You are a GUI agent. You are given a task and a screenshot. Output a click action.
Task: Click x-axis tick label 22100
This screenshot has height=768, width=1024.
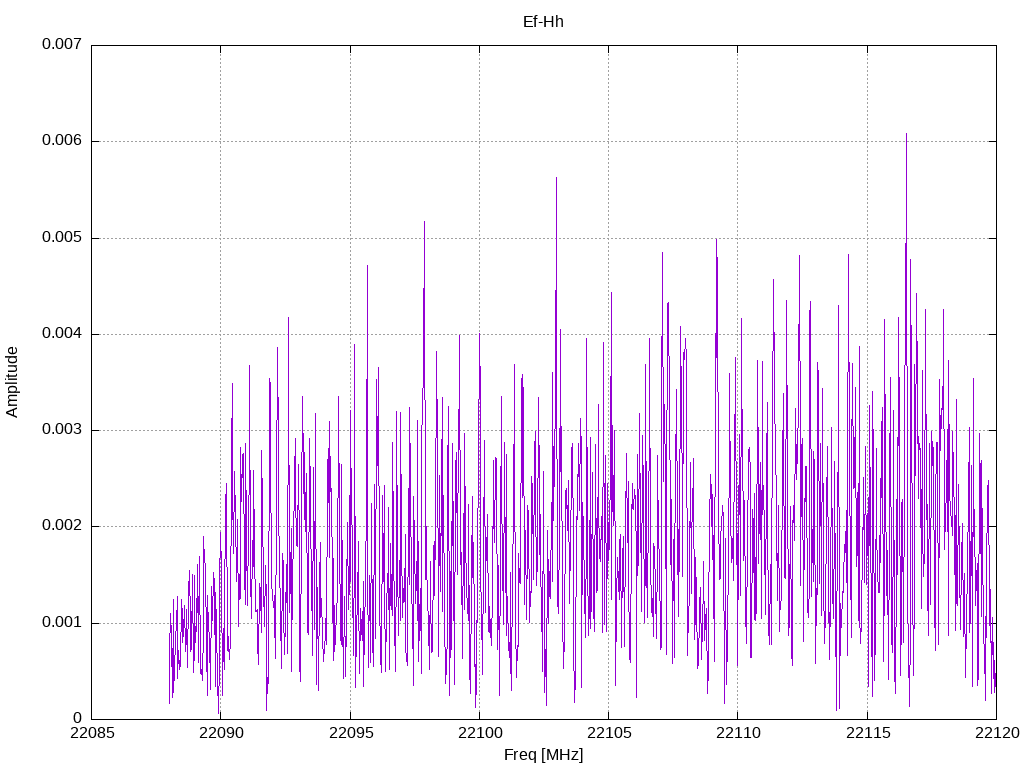click(480, 733)
